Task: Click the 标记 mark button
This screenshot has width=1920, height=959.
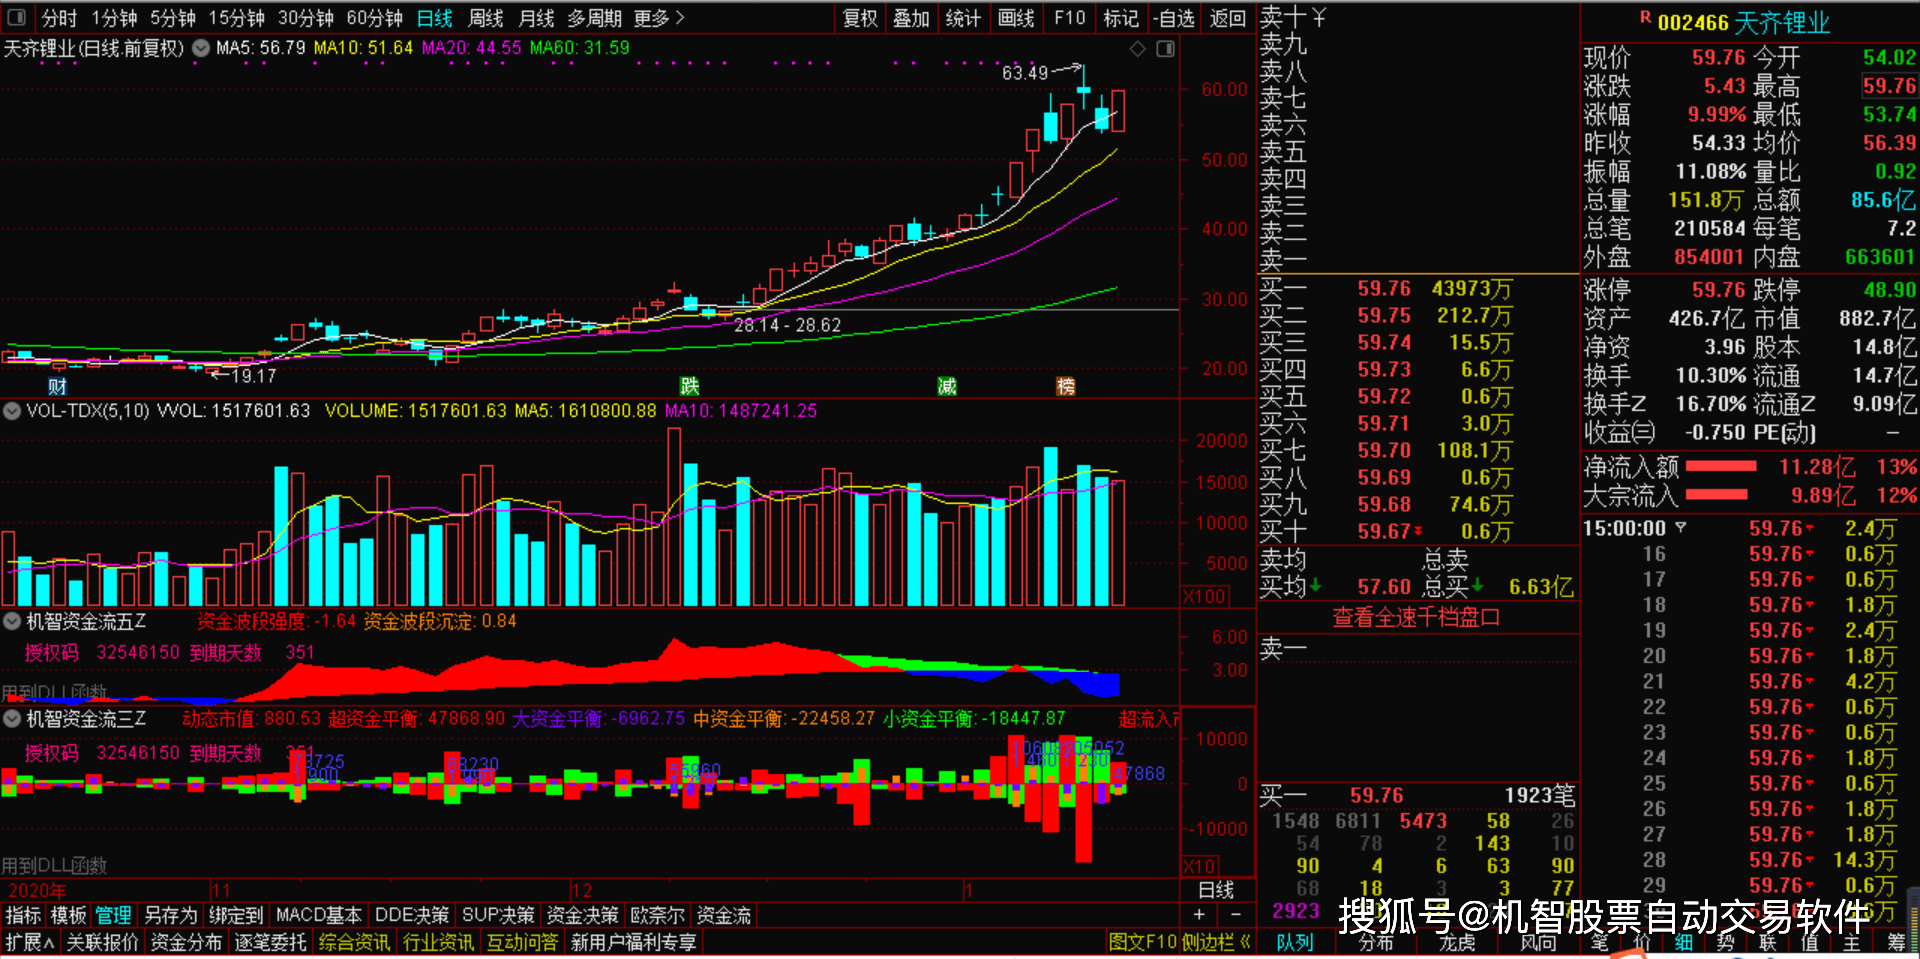Action: coord(1121,18)
